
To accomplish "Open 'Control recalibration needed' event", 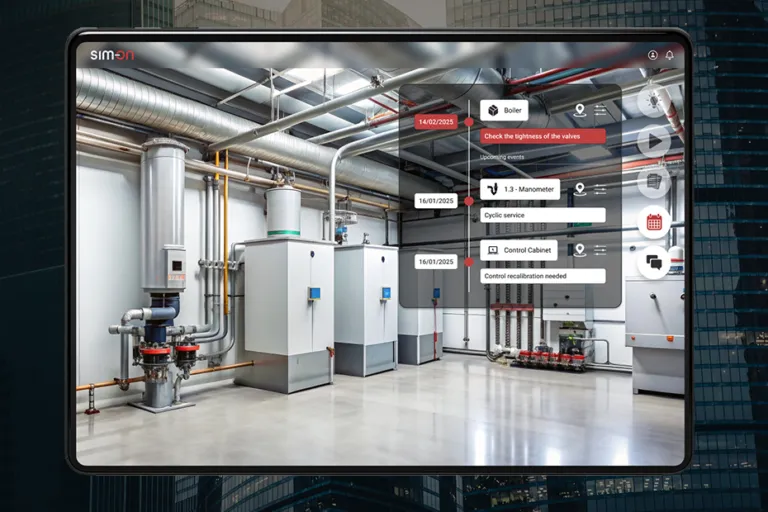I will [543, 276].
